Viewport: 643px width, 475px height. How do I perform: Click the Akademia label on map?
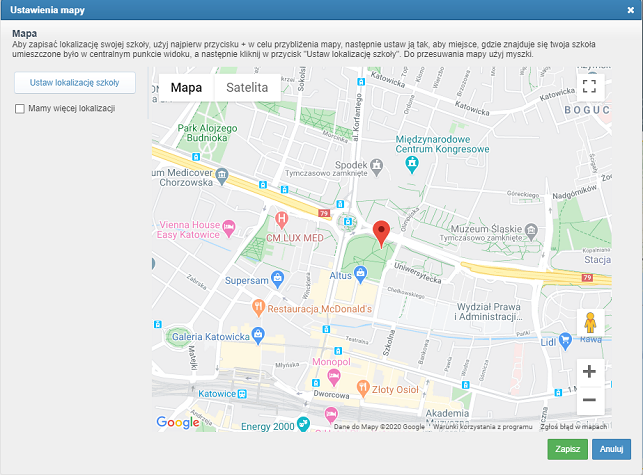click(447, 413)
